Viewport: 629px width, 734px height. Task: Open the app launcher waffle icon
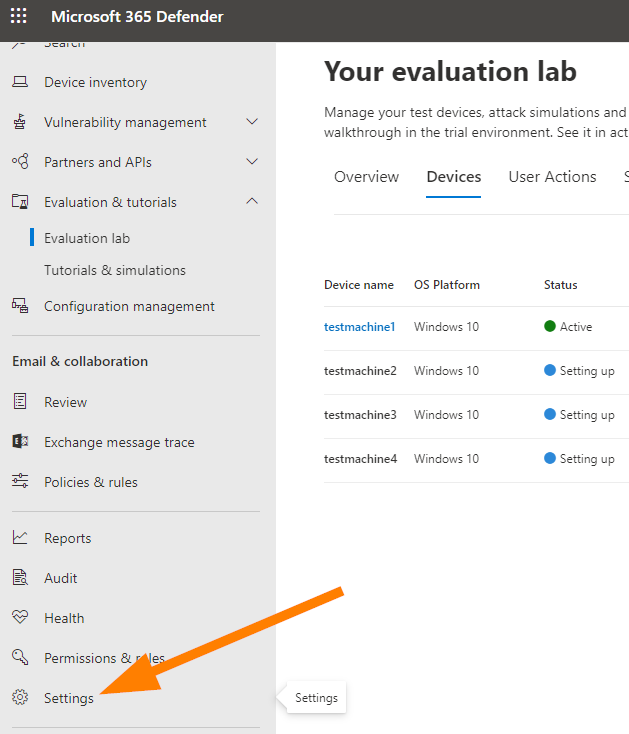coord(19,16)
